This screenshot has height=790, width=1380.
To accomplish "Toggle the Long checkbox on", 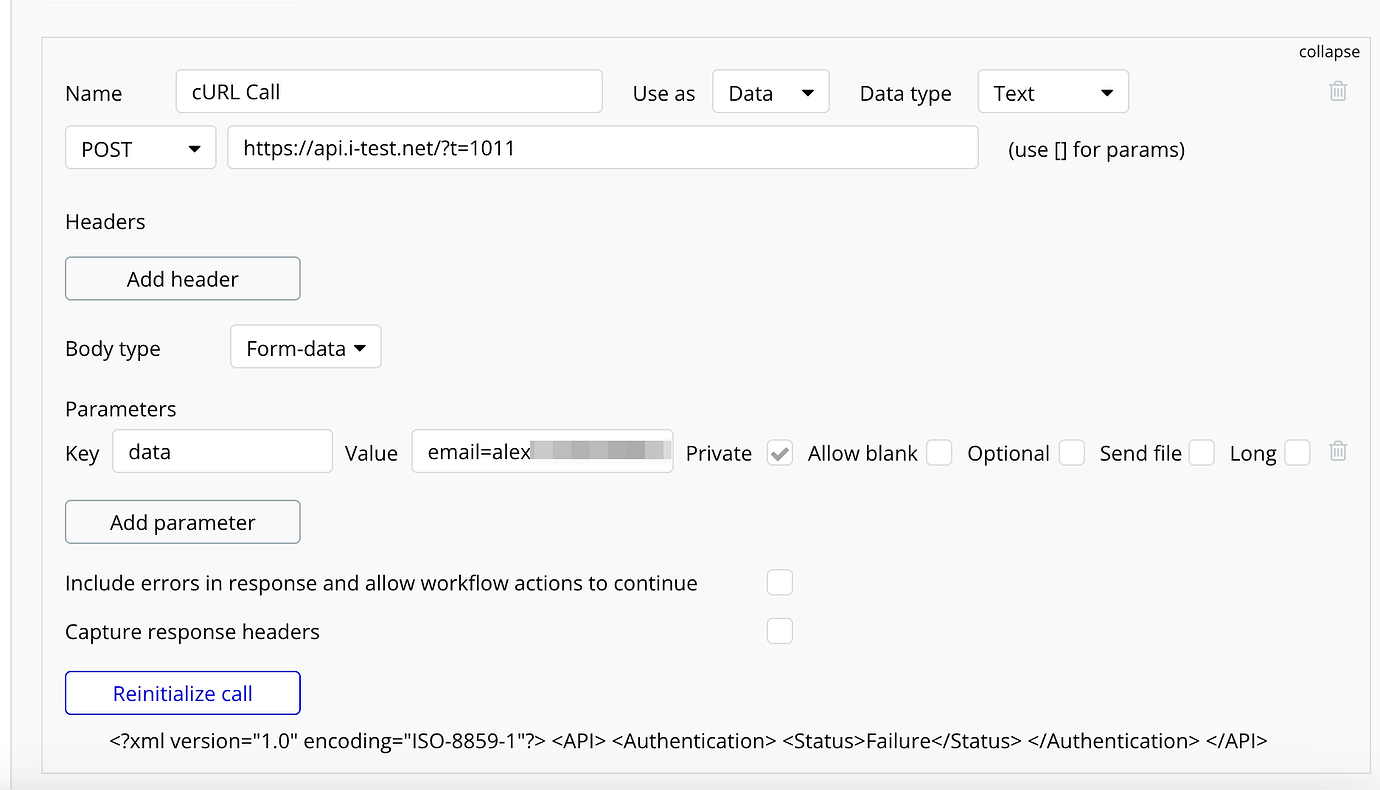I will tap(1297, 453).
